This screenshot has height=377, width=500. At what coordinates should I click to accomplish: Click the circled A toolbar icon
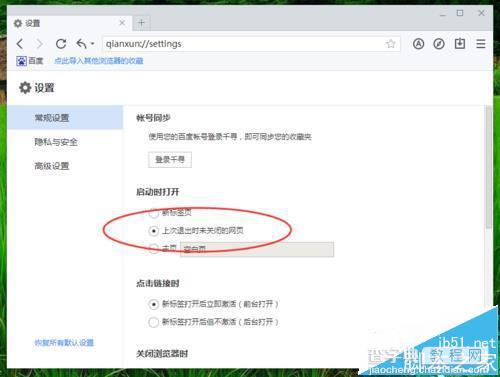pyautogui.click(x=418, y=44)
